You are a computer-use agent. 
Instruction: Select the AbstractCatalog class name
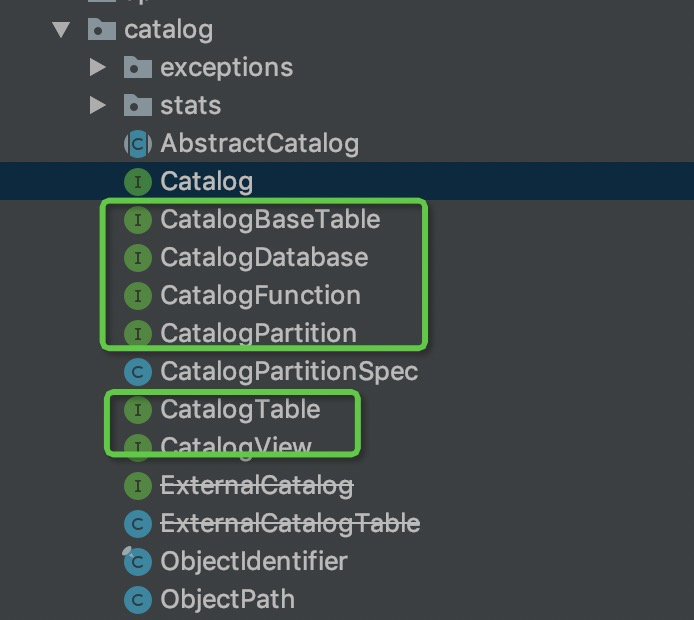pos(259,144)
